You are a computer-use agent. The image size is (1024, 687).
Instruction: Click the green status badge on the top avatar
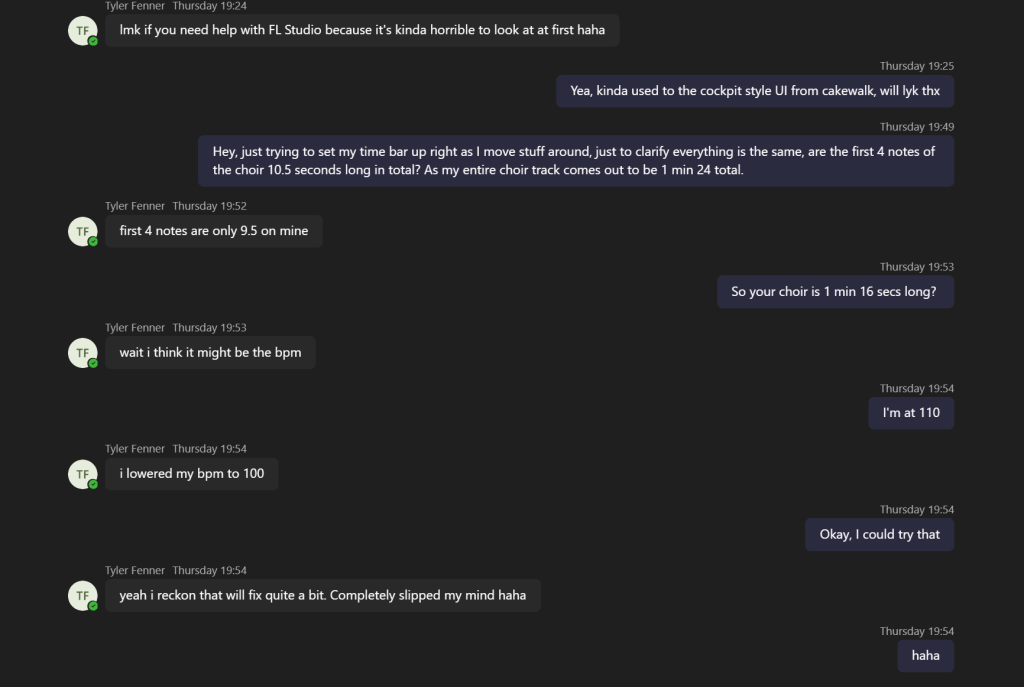93,41
